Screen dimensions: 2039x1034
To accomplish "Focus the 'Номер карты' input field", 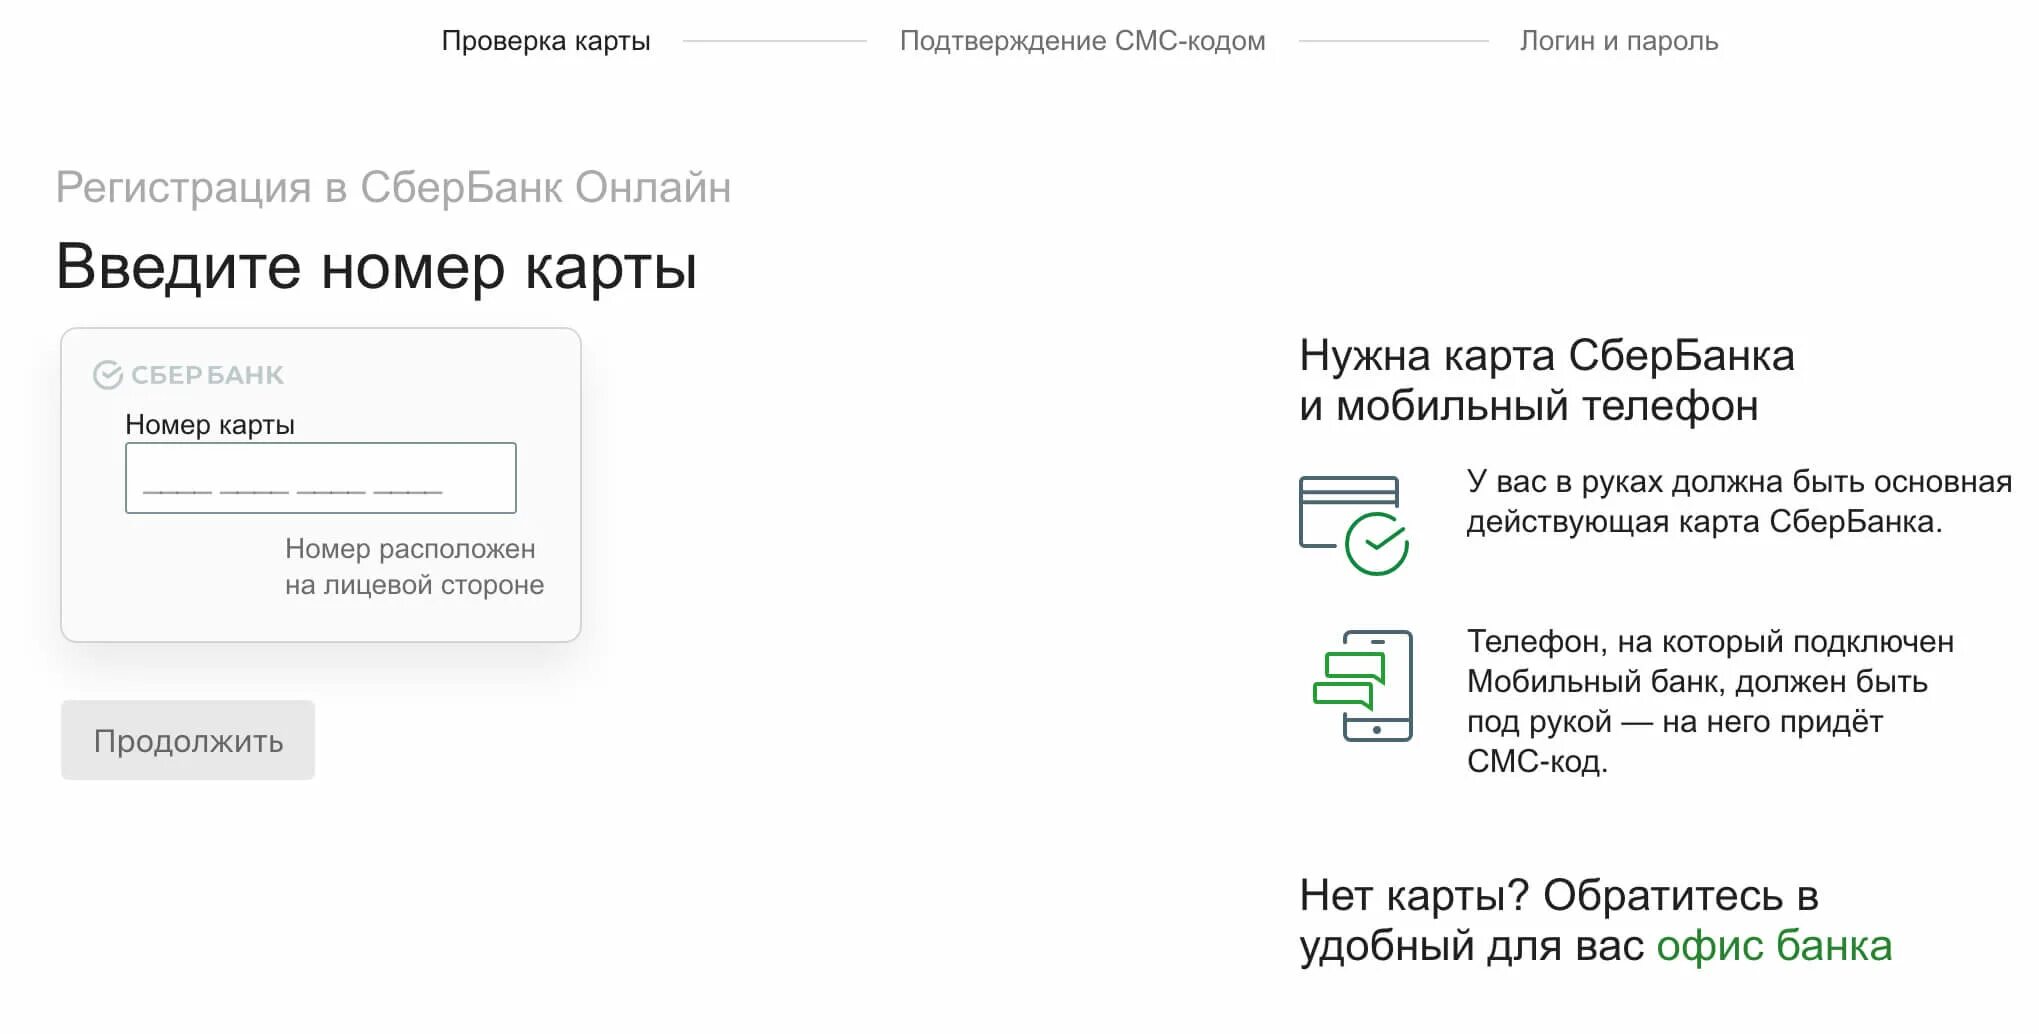I will coord(321,478).
